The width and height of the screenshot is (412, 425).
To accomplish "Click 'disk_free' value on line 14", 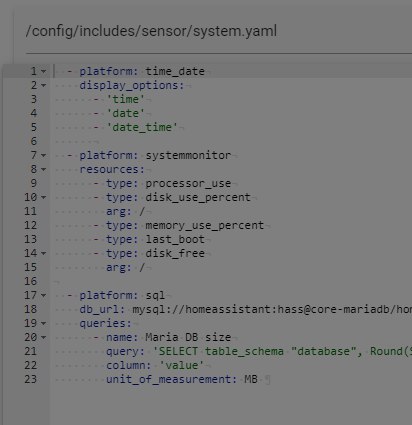I will point(175,253).
